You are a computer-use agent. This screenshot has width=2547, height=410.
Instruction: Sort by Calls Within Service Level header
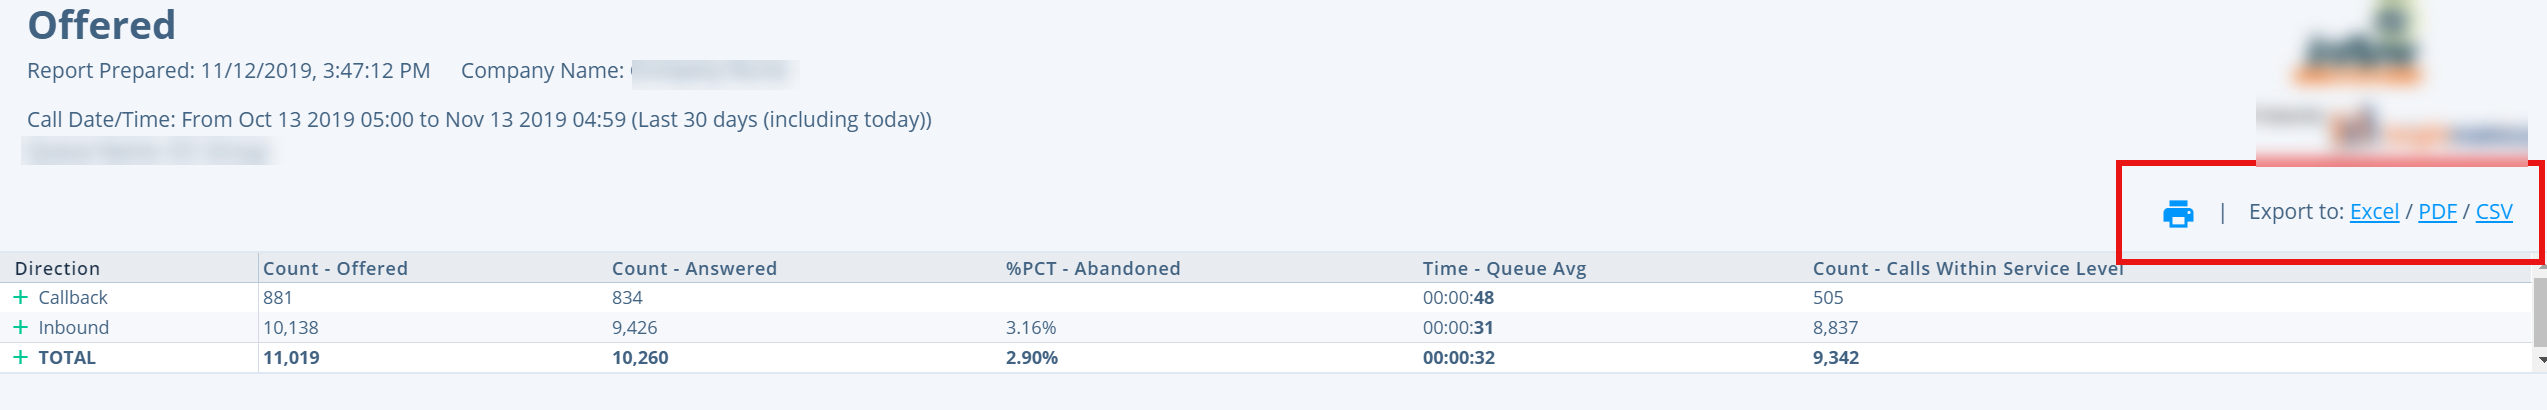tap(1968, 268)
